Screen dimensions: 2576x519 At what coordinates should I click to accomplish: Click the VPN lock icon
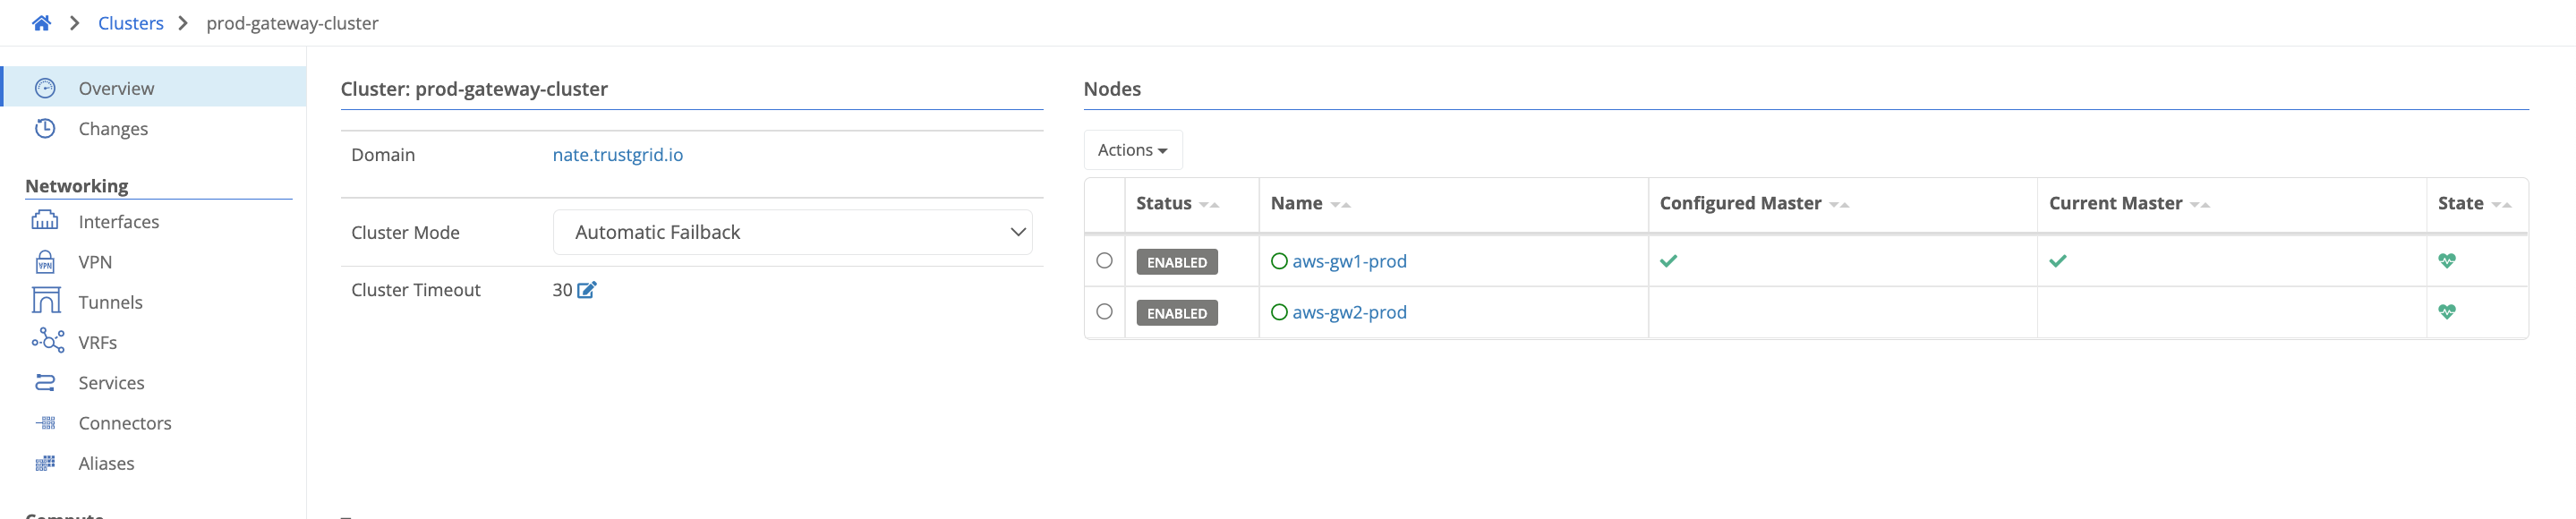coord(45,262)
